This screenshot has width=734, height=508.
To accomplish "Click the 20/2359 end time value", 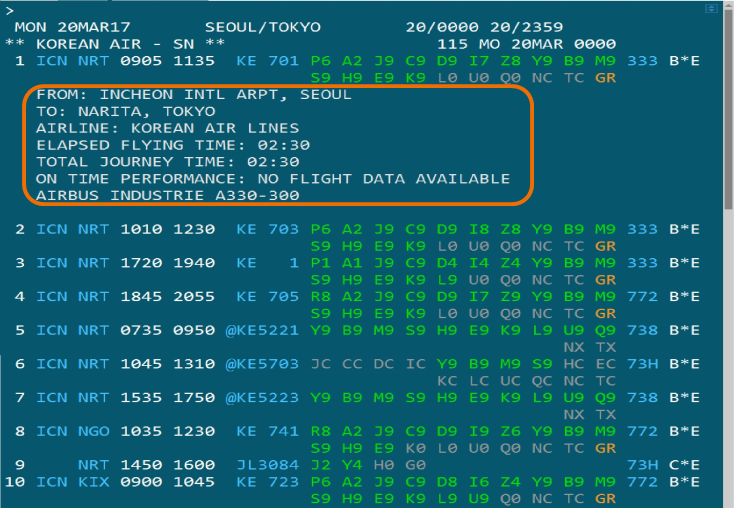I will (526, 27).
